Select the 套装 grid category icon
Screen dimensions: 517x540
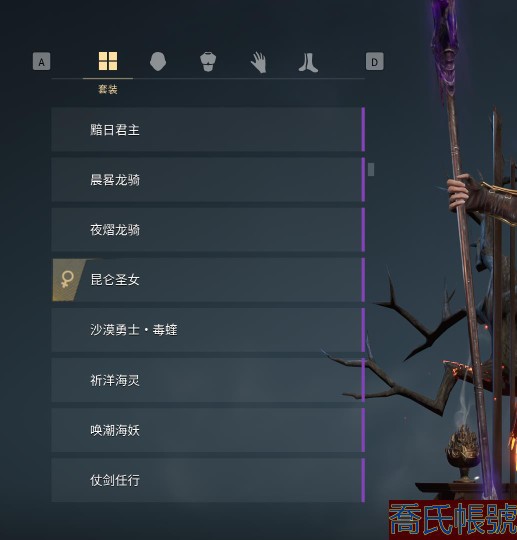point(108,61)
